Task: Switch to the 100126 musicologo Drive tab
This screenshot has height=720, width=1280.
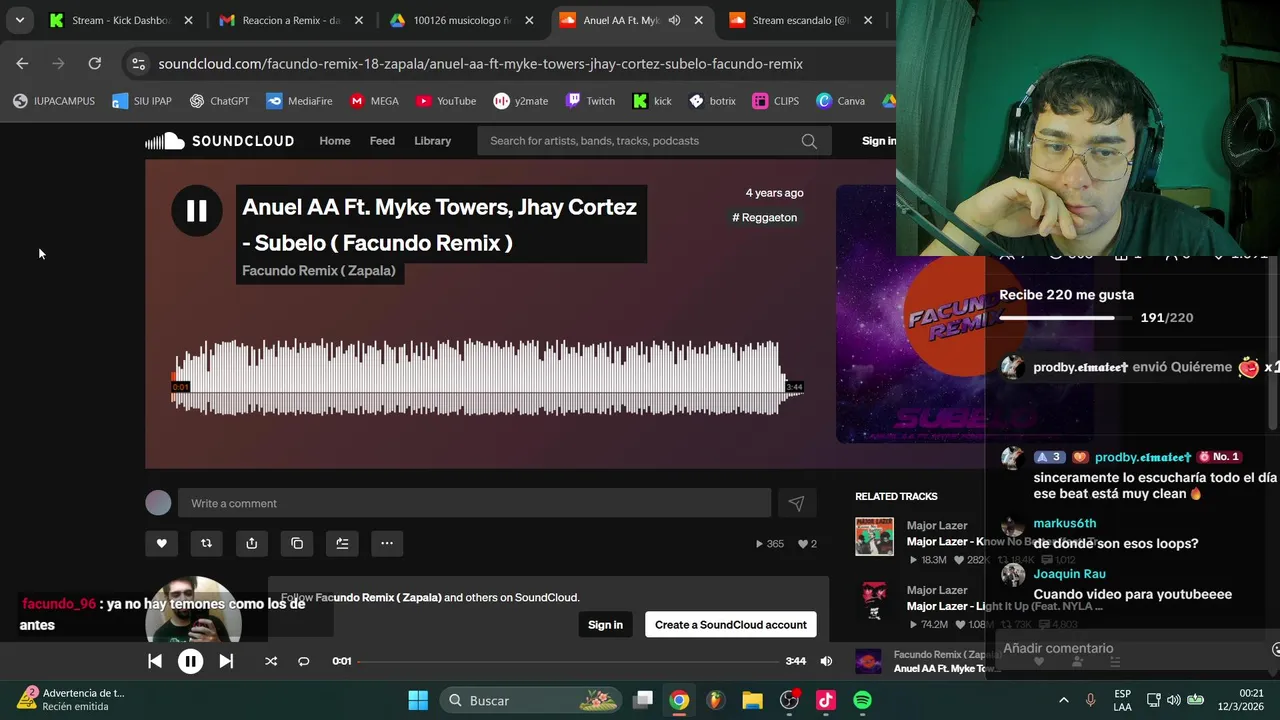Action: pos(461,20)
